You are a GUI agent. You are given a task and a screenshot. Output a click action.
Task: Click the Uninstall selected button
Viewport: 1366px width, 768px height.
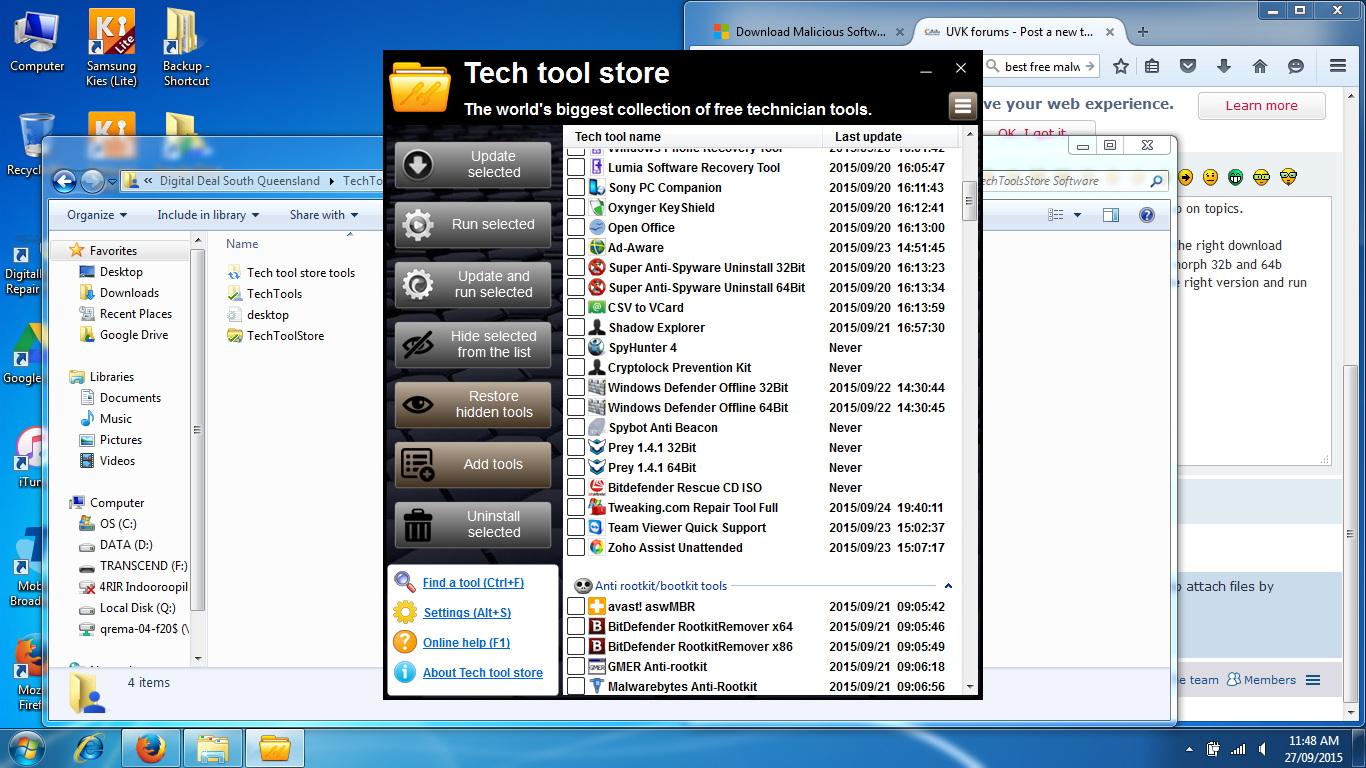tap(473, 525)
